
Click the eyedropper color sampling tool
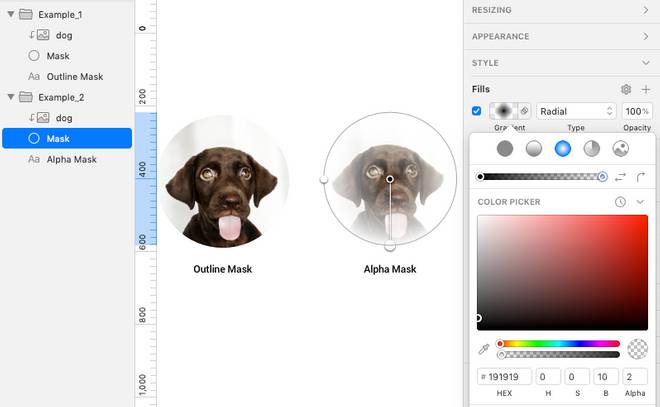point(485,349)
